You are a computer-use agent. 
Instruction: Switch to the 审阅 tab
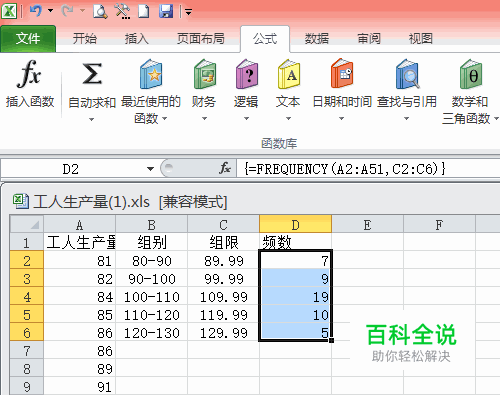point(369,39)
